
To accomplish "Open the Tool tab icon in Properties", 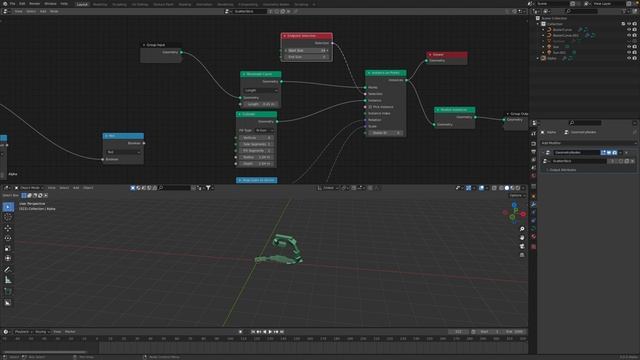I will tap(533, 134).
